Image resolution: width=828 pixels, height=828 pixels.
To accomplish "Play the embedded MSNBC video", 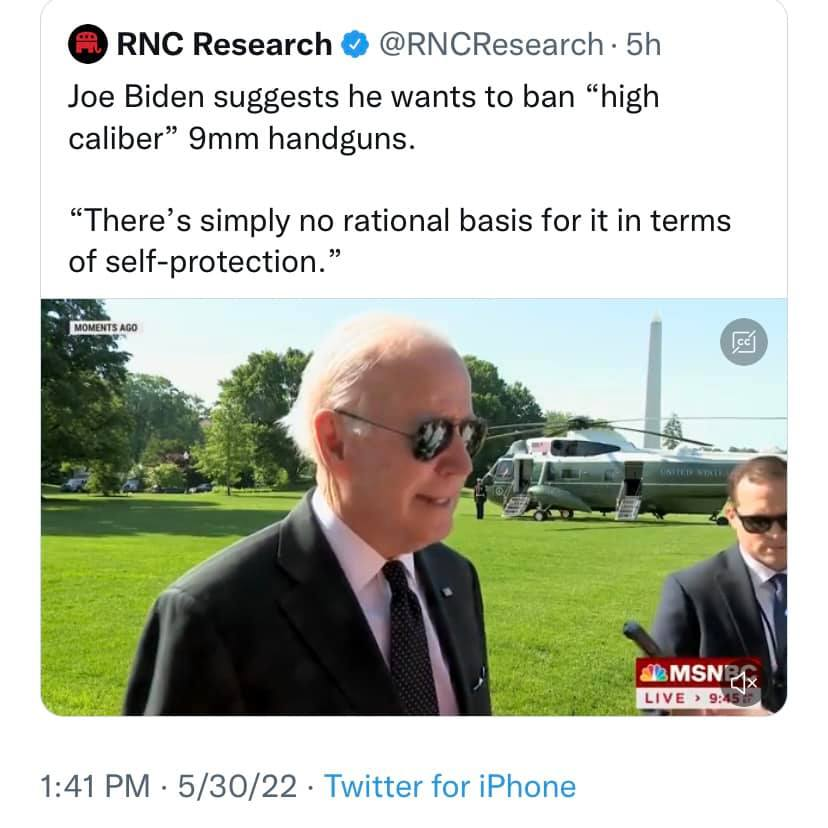I will click(x=413, y=507).
